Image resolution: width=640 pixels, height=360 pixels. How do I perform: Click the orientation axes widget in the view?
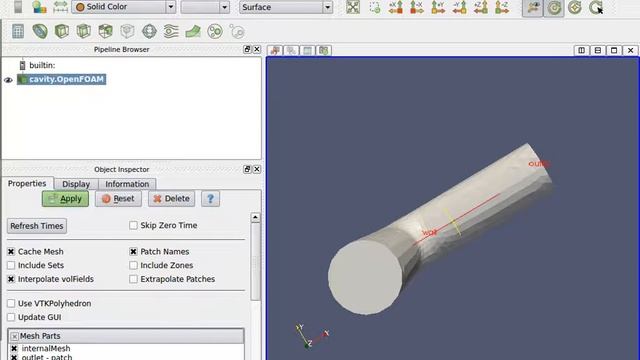tap(311, 336)
